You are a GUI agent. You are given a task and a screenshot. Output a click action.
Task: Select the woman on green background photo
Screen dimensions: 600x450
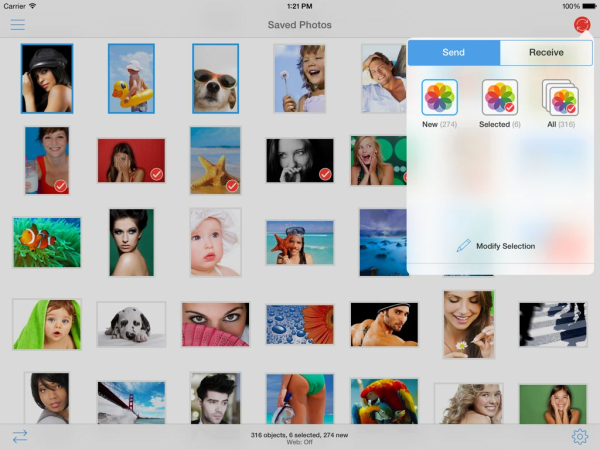pos(131,242)
